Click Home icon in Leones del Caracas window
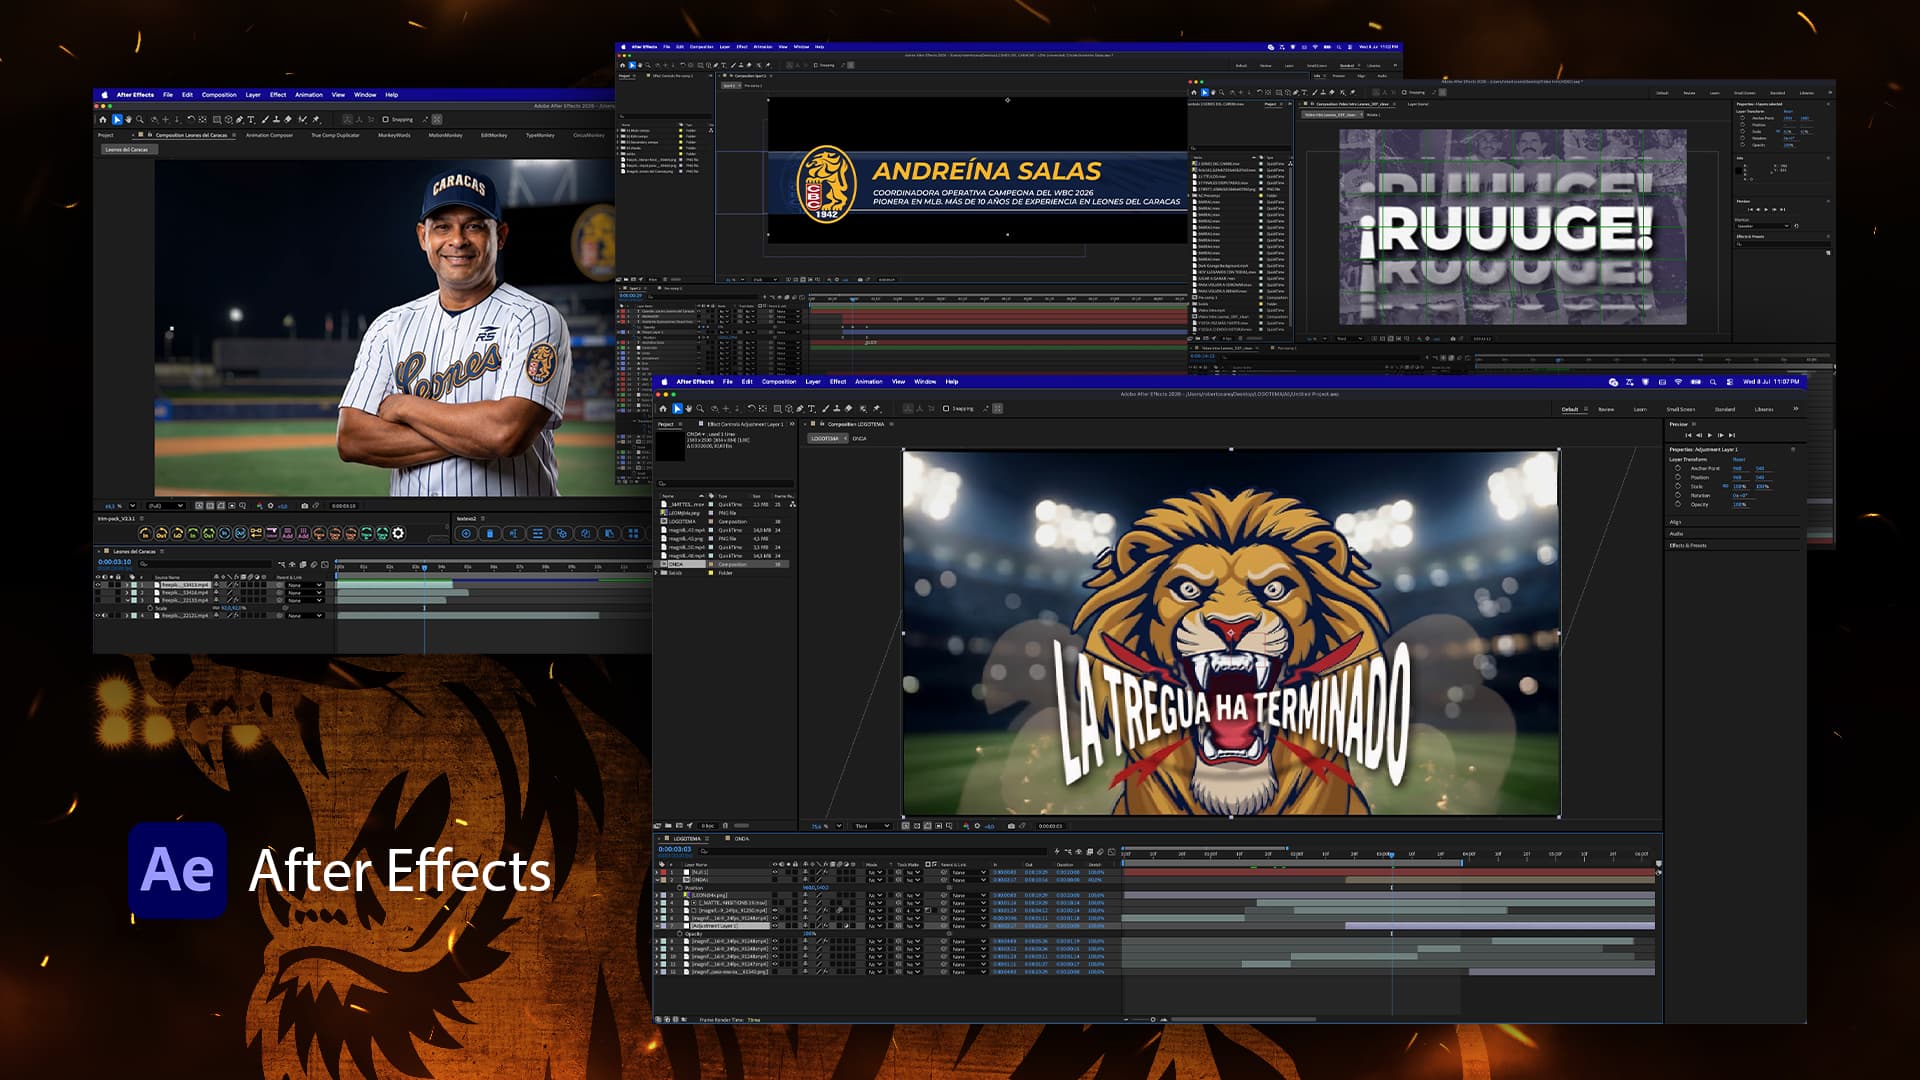Screen dimensions: 1920x1080 (x=102, y=119)
